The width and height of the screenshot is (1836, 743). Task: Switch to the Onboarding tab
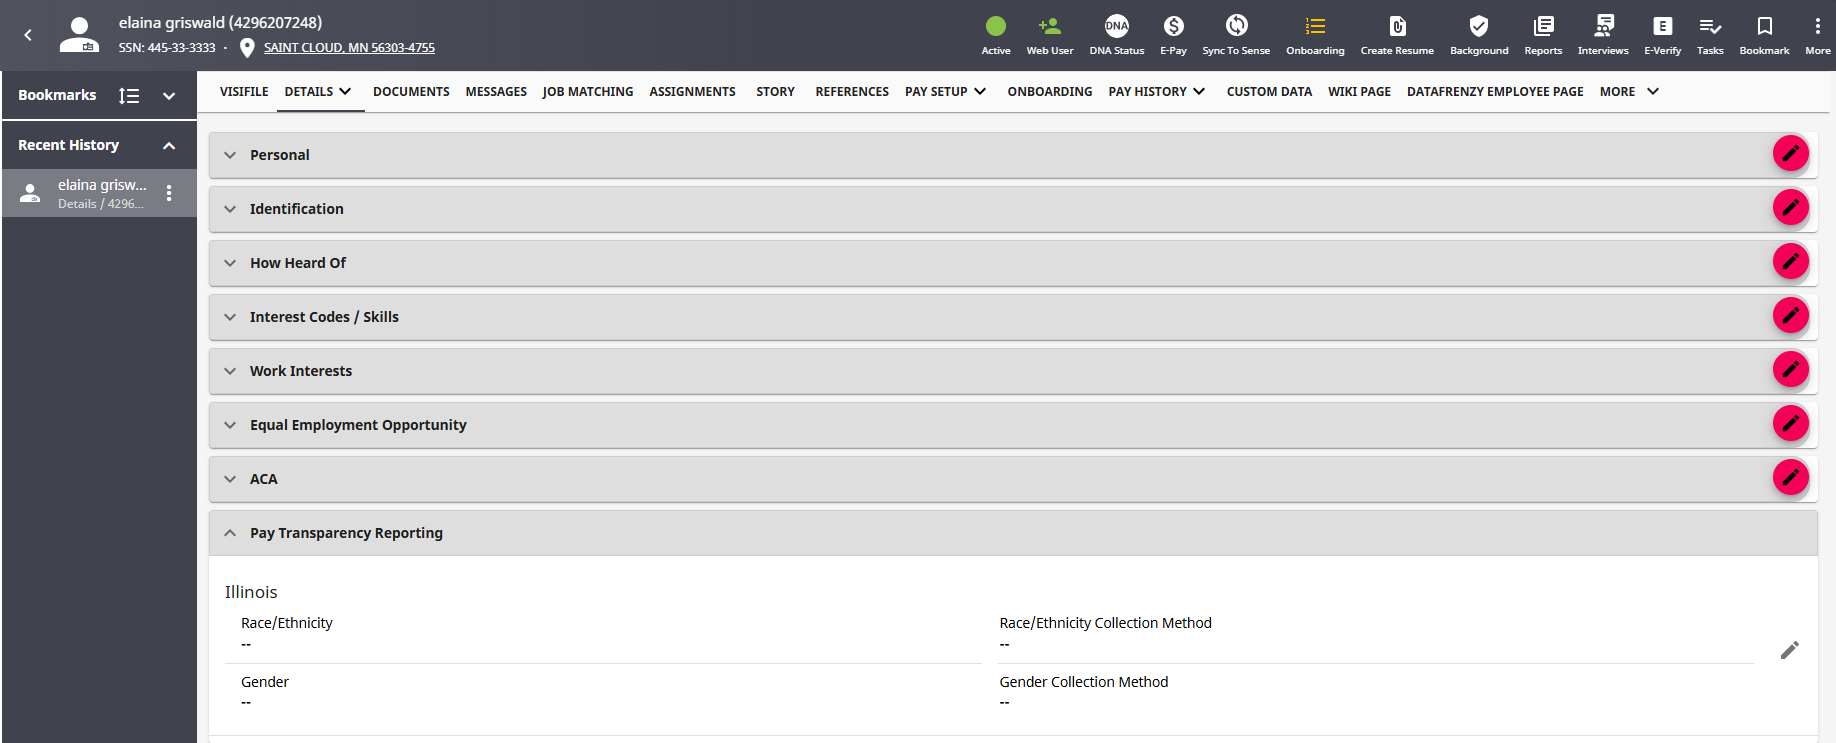pyautogui.click(x=1049, y=92)
